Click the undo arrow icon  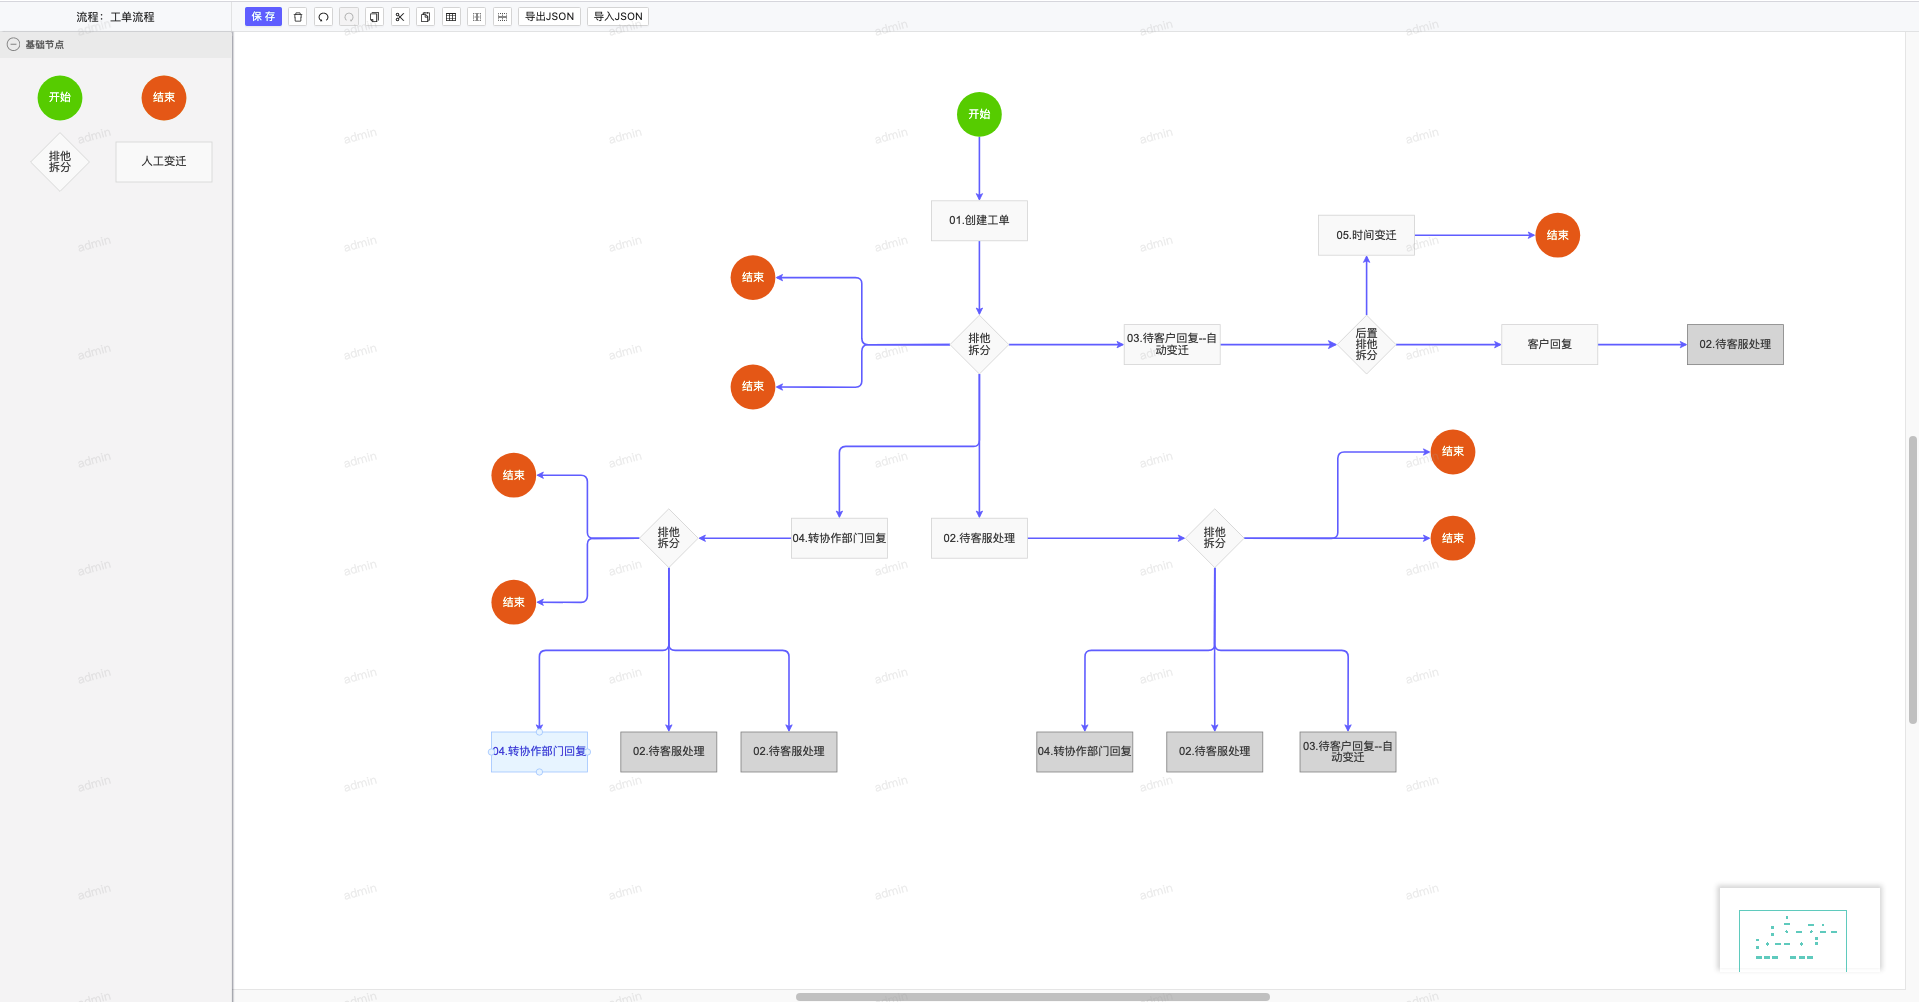pos(323,16)
